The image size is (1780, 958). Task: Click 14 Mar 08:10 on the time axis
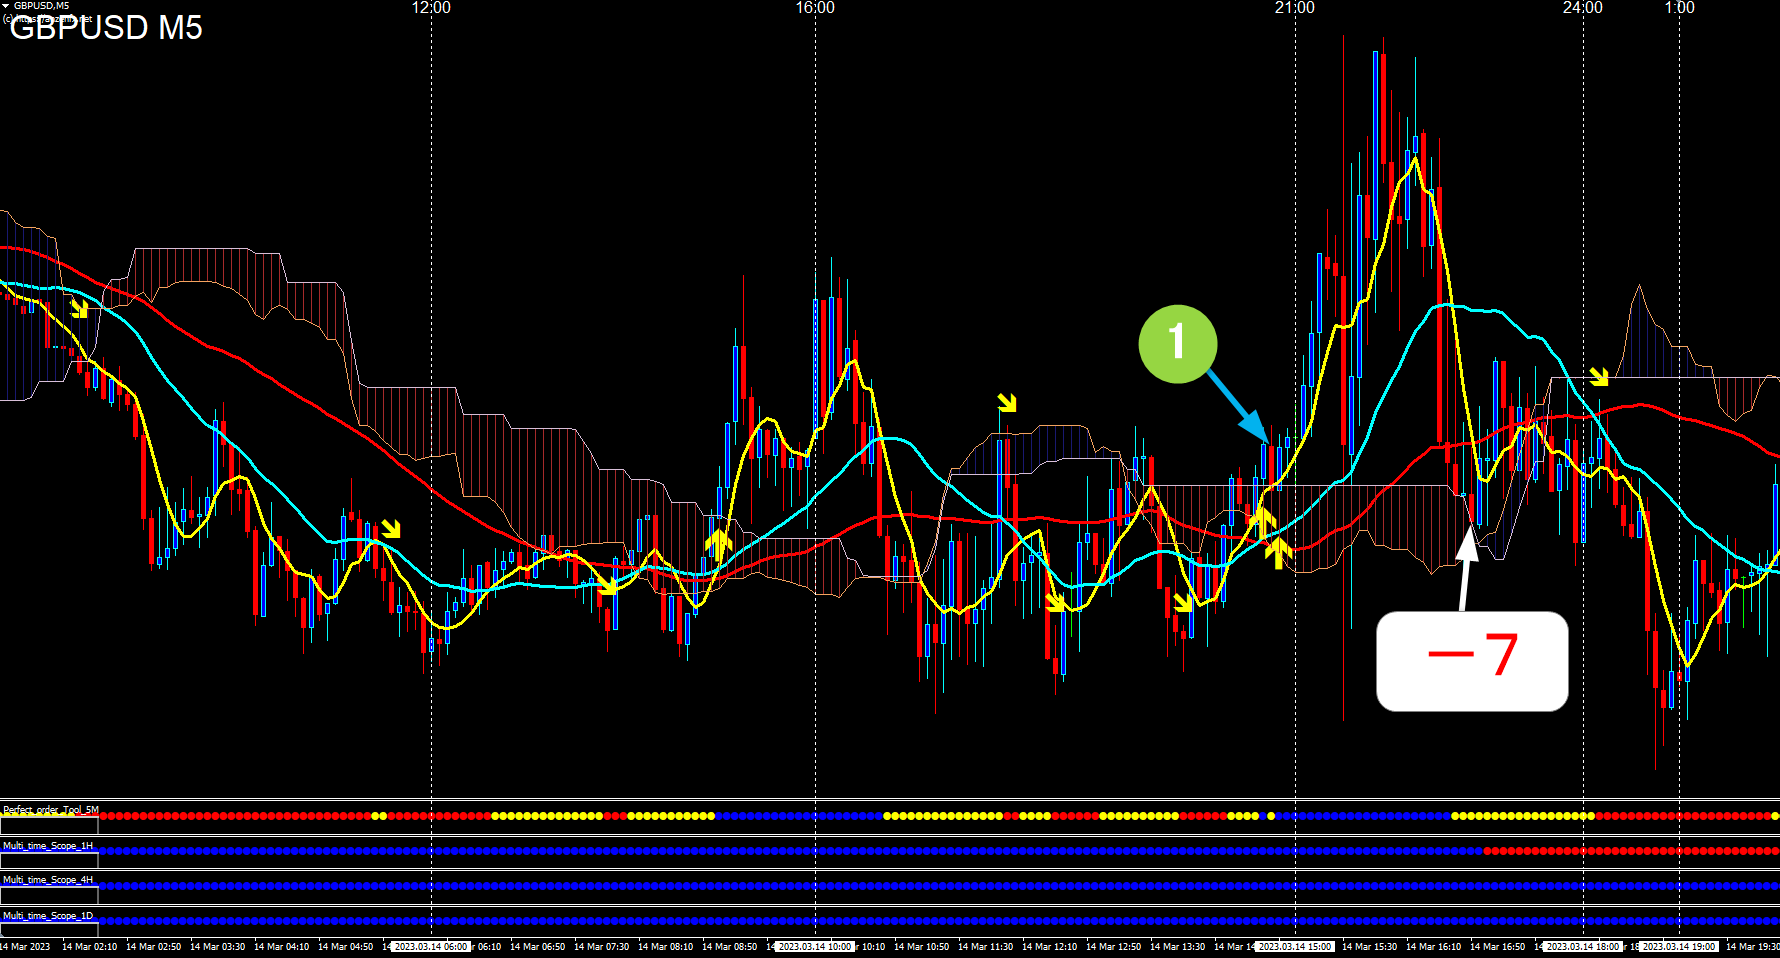click(x=665, y=947)
